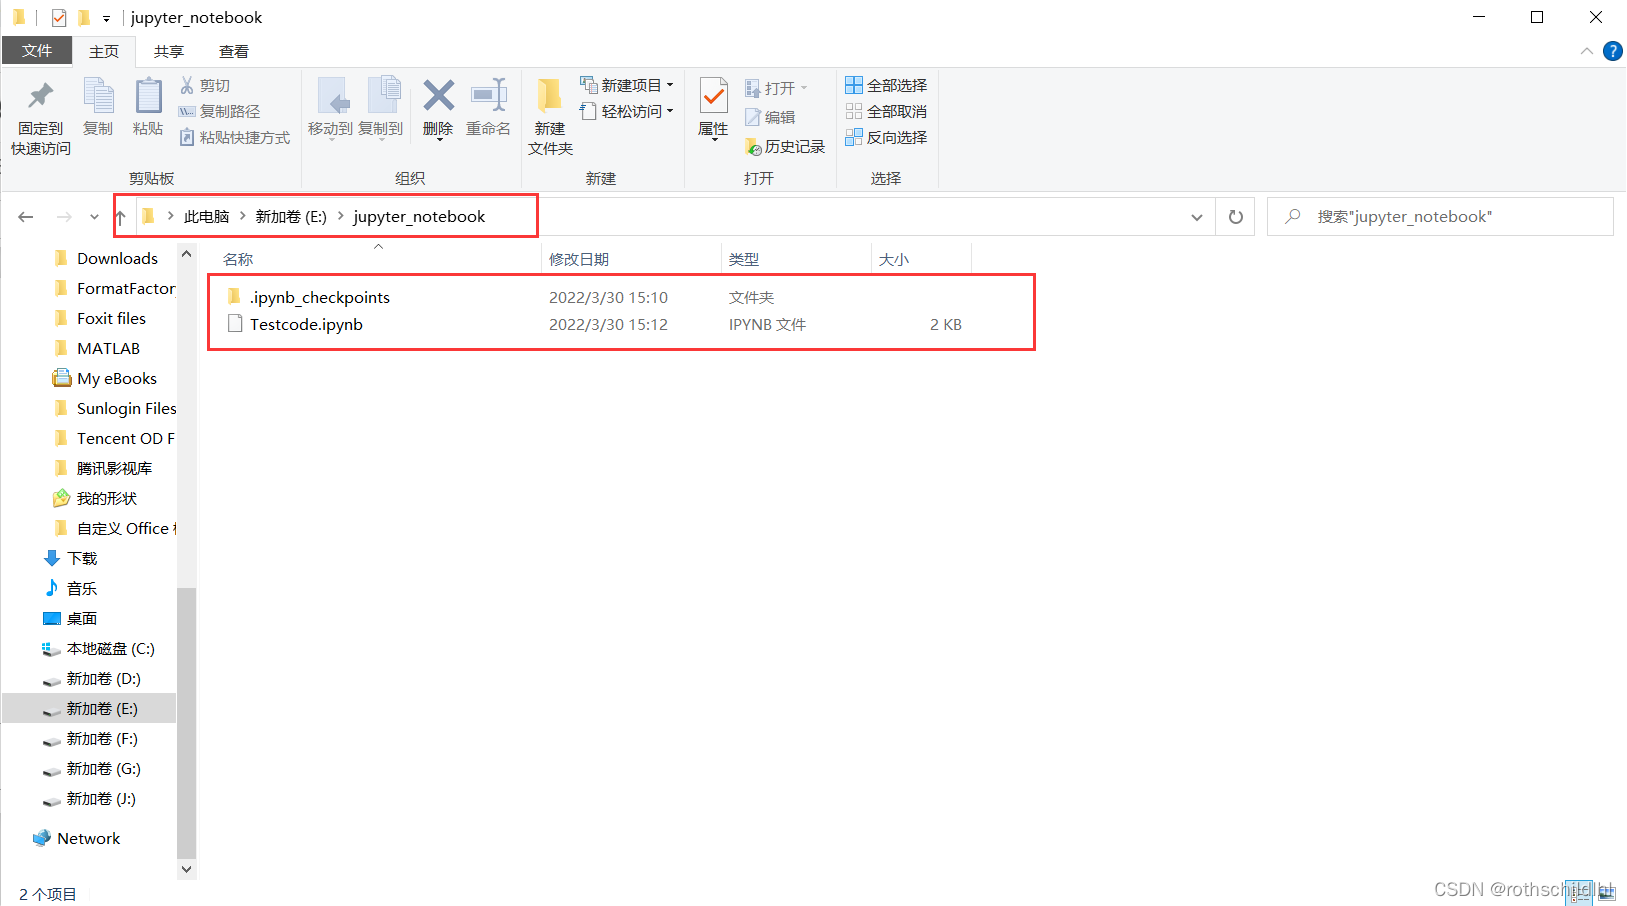Customize Quick Access Toolbar dropdown arrow

[x=106, y=18]
